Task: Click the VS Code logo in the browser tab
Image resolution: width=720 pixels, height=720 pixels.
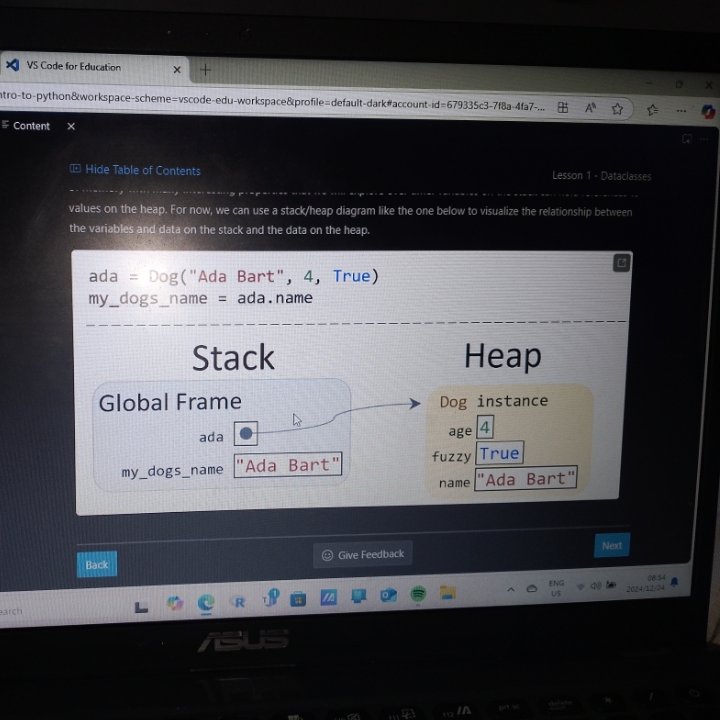Action: coord(12,65)
